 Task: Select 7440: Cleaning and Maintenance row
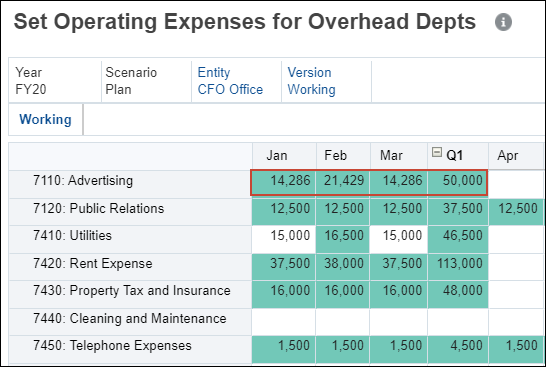click(x=130, y=322)
